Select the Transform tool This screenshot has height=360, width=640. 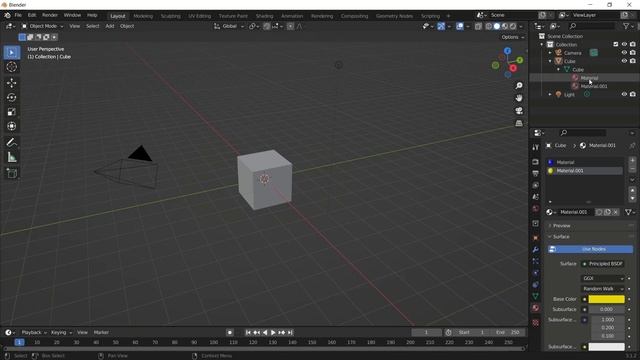tap(11, 126)
